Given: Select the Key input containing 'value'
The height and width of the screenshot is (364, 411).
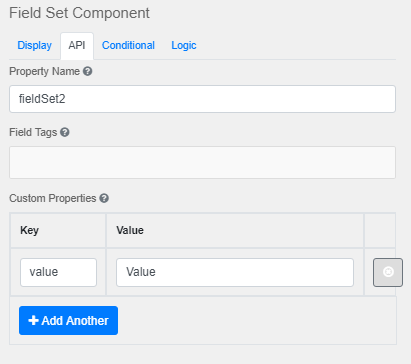Looking at the screenshot, I should point(58,272).
